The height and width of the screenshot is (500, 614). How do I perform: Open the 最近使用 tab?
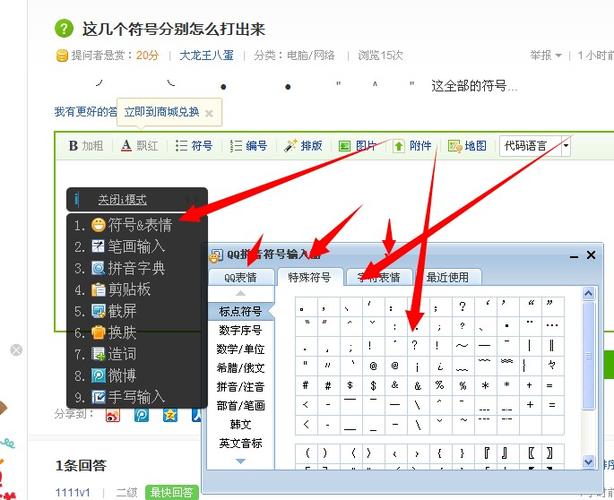tap(446, 278)
